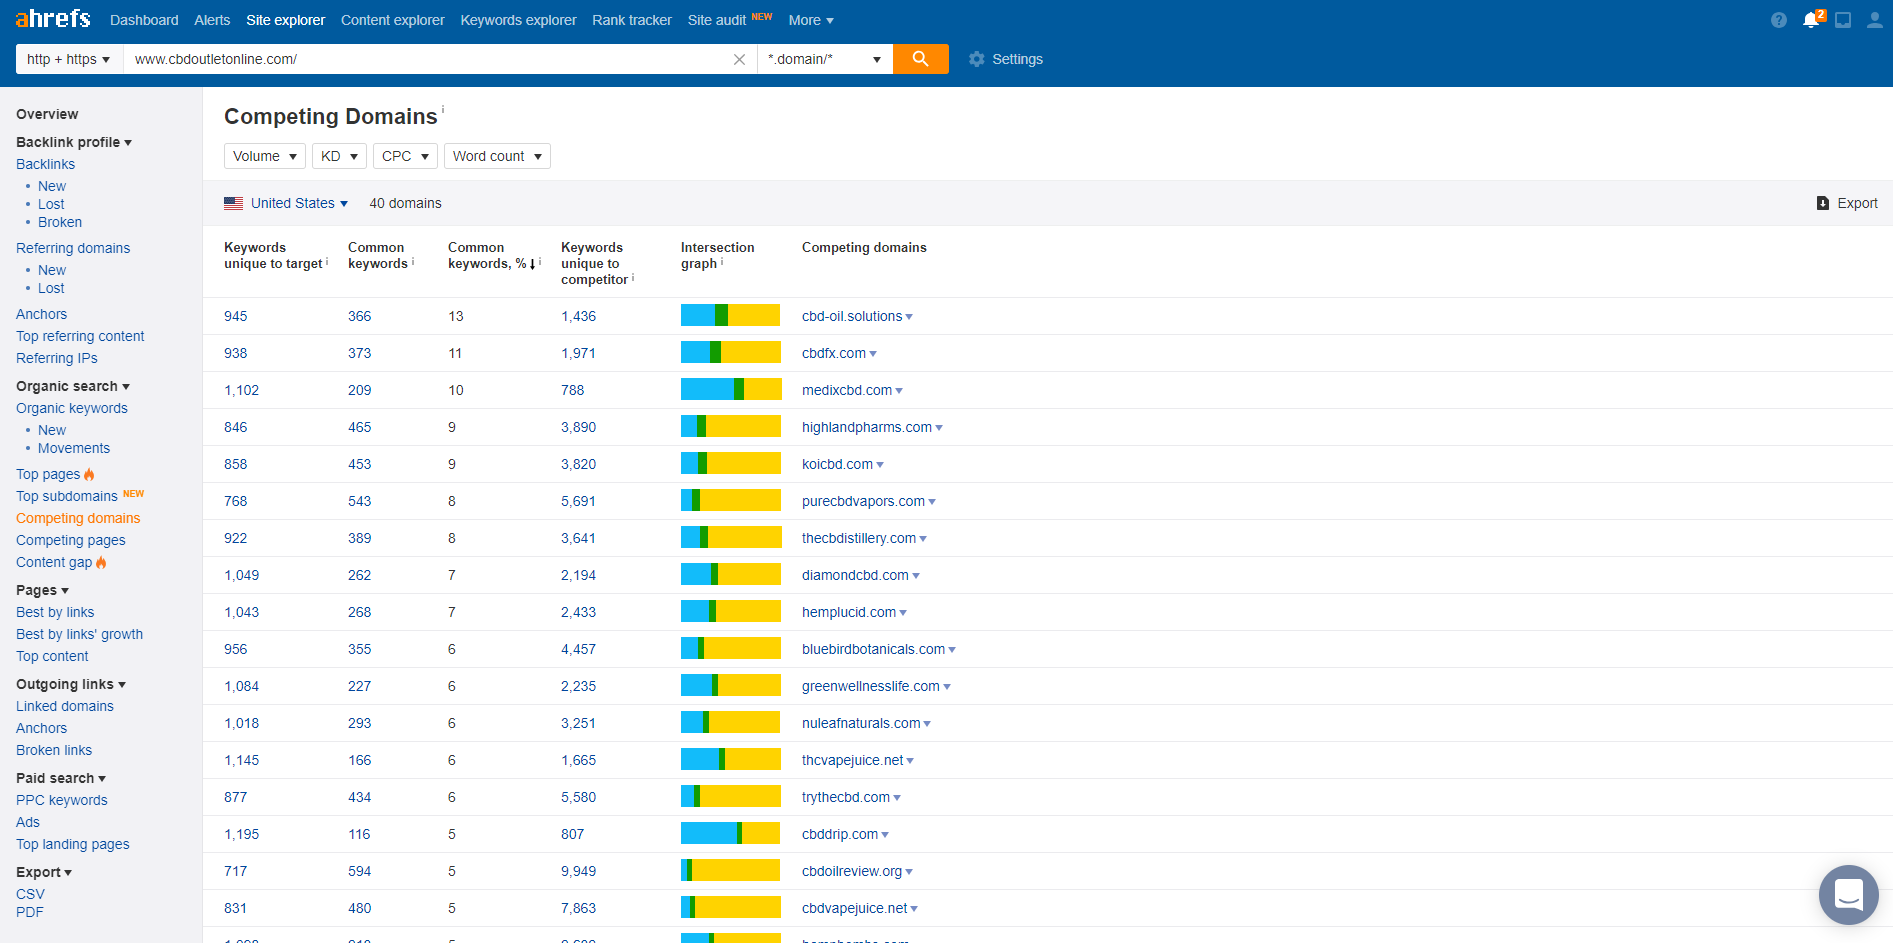
Task: Open Site audit
Action: pyautogui.click(x=717, y=20)
